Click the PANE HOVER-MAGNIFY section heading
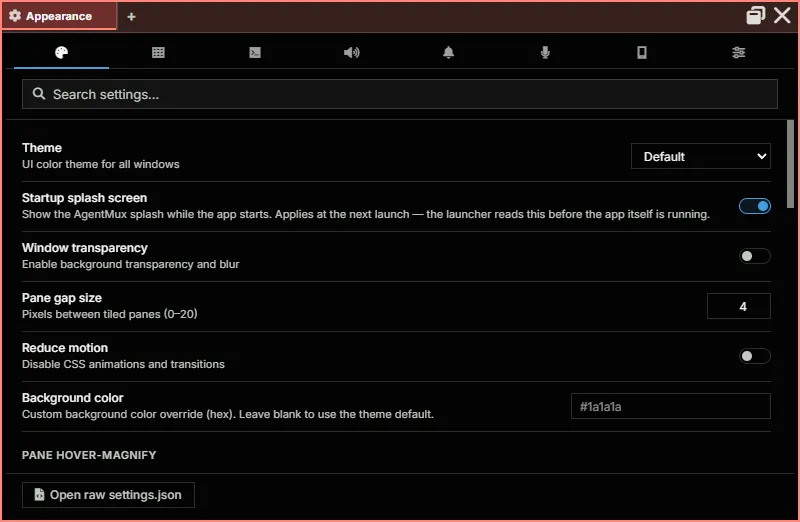This screenshot has width=800, height=522. (89, 455)
